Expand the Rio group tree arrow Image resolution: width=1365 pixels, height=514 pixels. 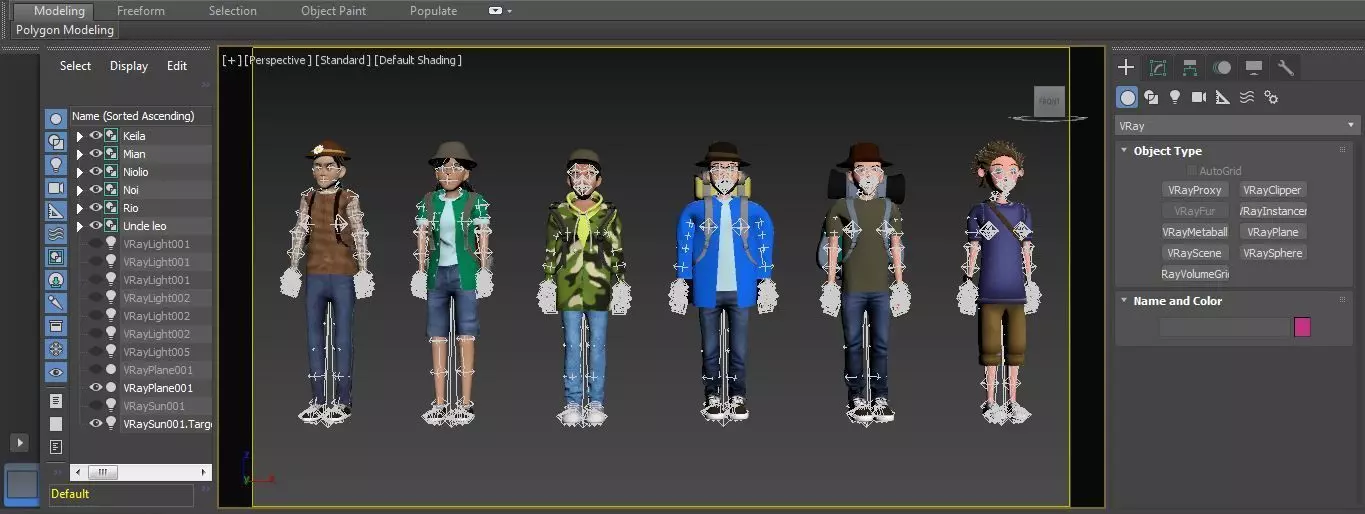point(80,208)
